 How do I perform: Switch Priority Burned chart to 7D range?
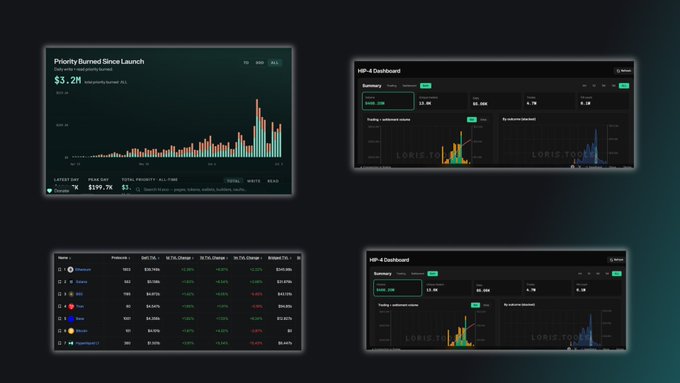point(246,63)
